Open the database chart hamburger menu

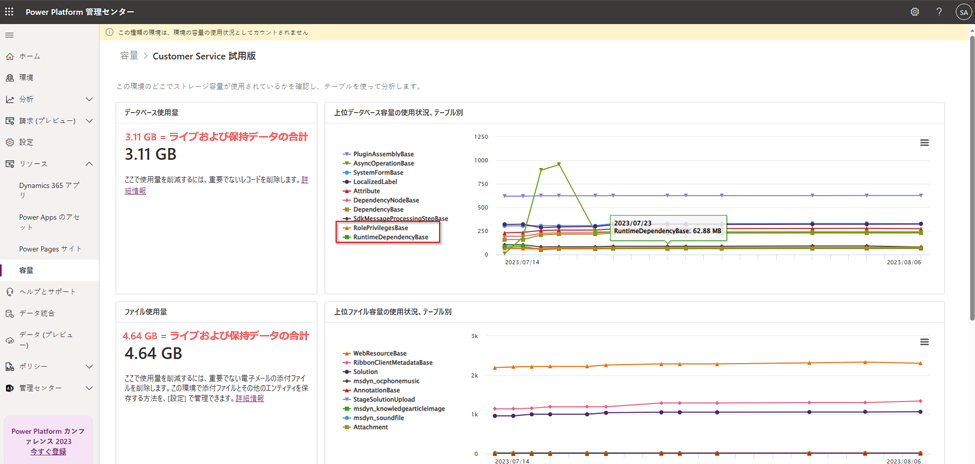coord(924,142)
